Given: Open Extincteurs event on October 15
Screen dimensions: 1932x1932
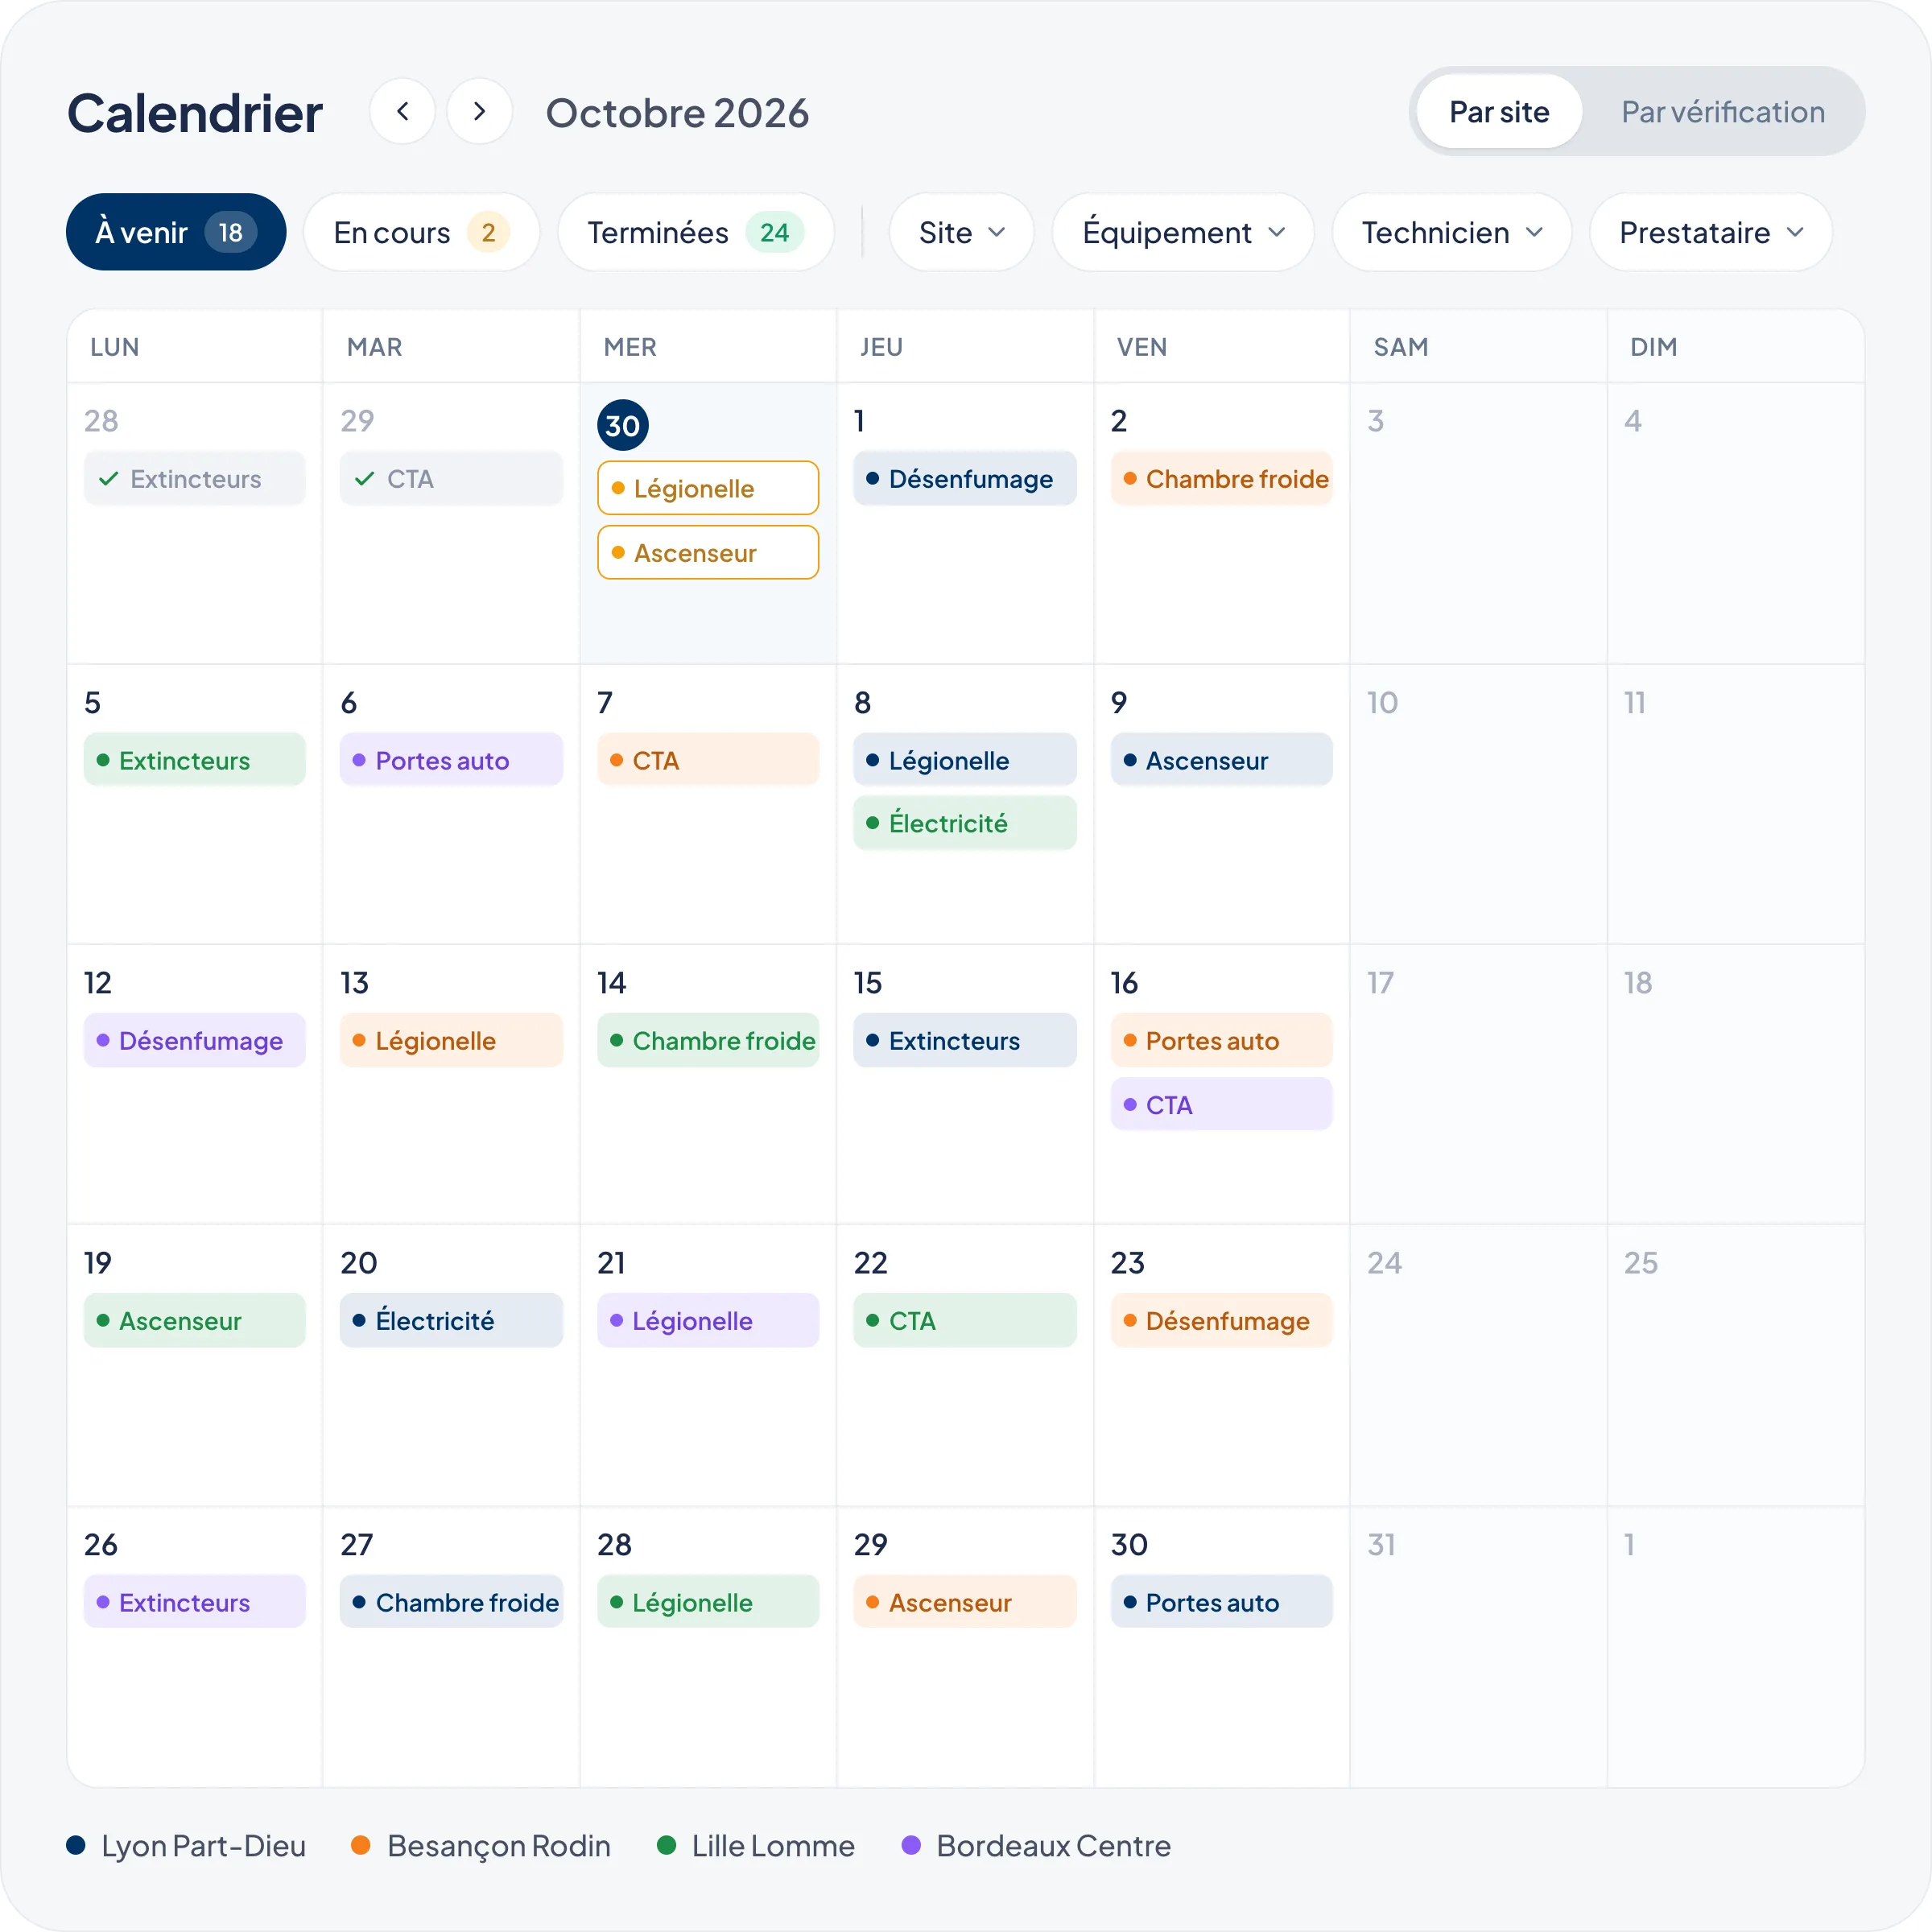Looking at the screenshot, I should point(965,1040).
